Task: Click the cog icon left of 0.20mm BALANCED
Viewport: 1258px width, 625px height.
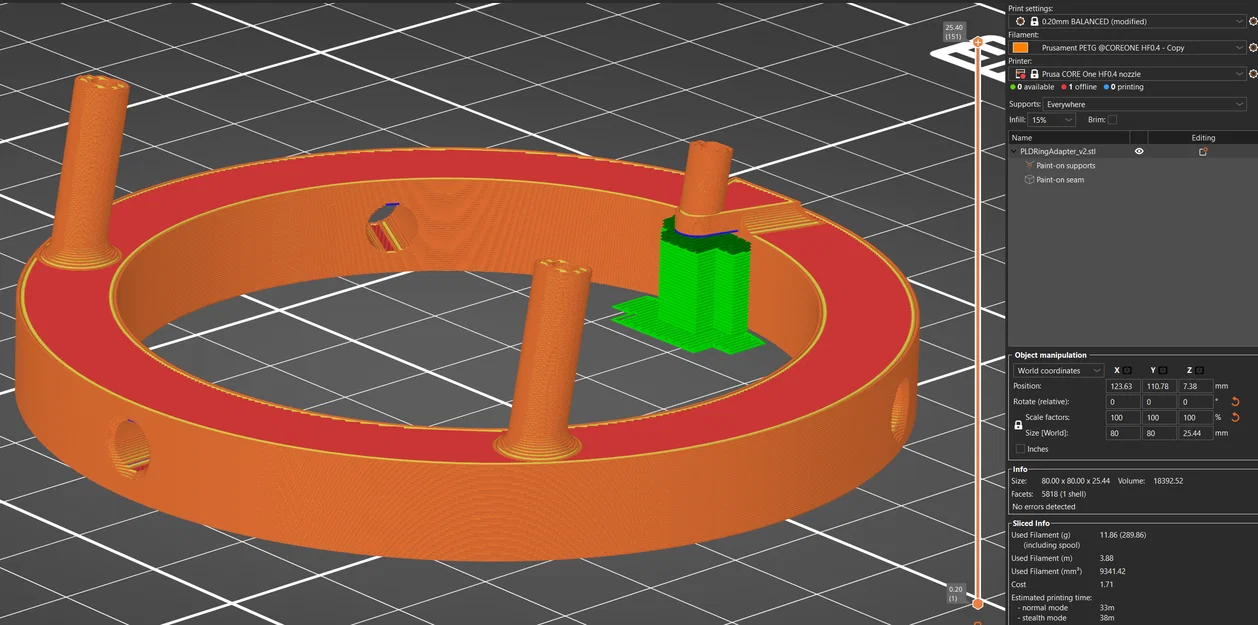Action: point(1020,21)
